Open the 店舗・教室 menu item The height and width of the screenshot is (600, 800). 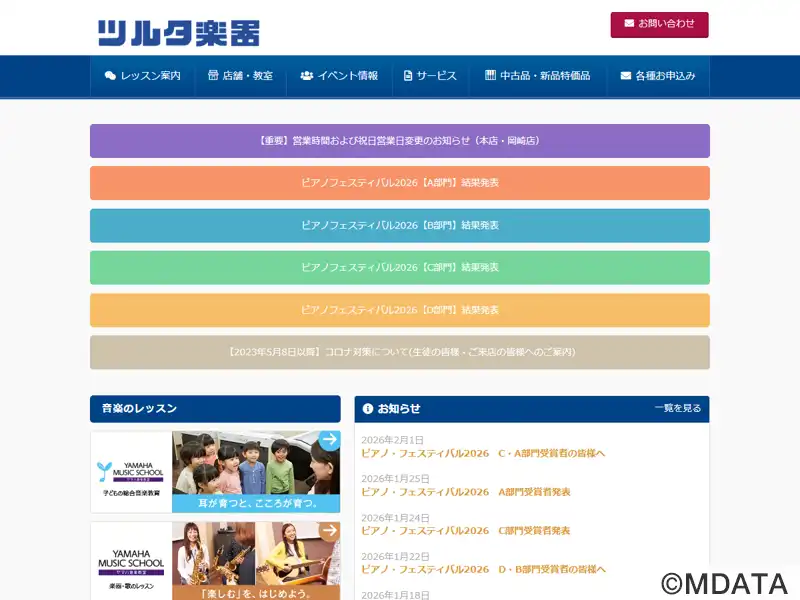point(240,76)
